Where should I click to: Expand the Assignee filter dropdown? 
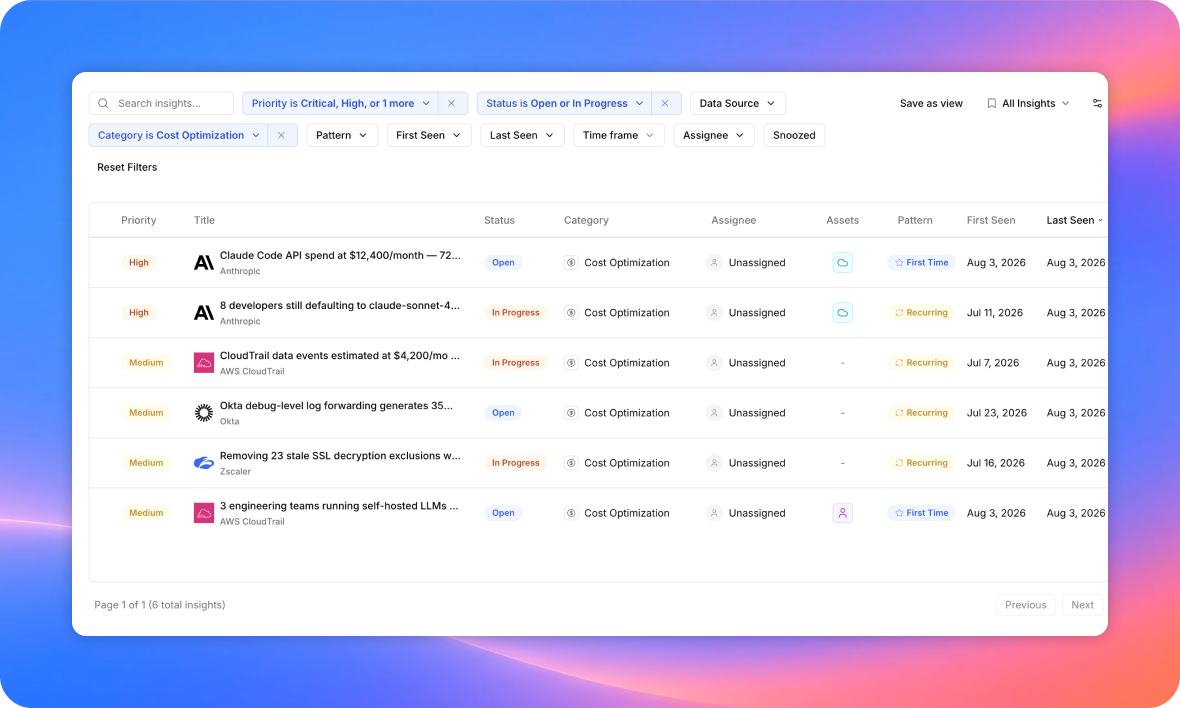[x=714, y=135]
